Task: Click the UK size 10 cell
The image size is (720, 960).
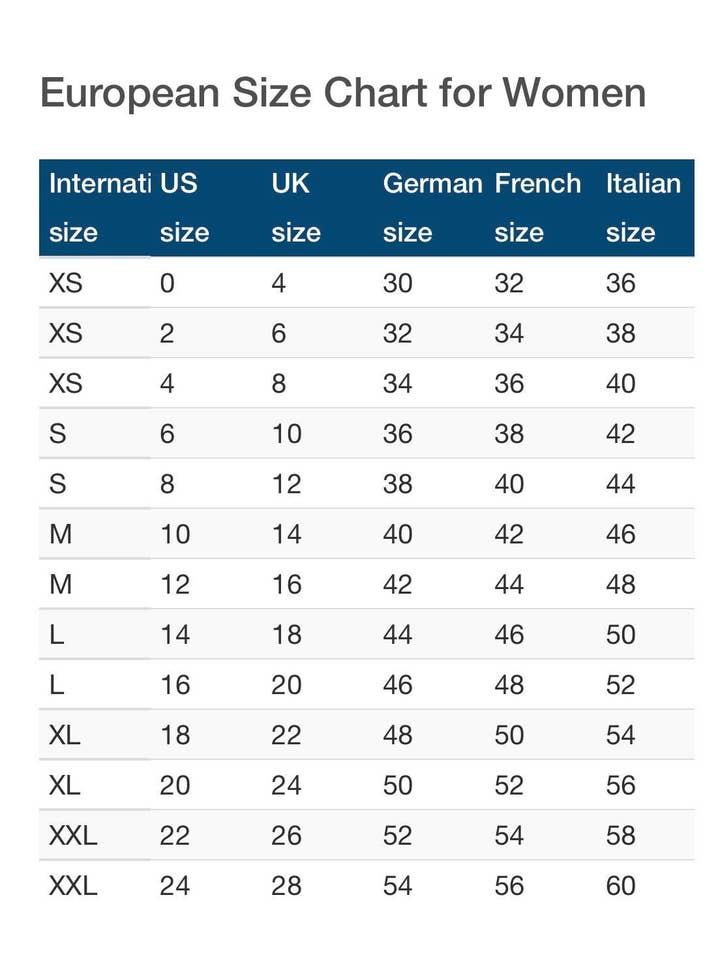Action: click(286, 434)
